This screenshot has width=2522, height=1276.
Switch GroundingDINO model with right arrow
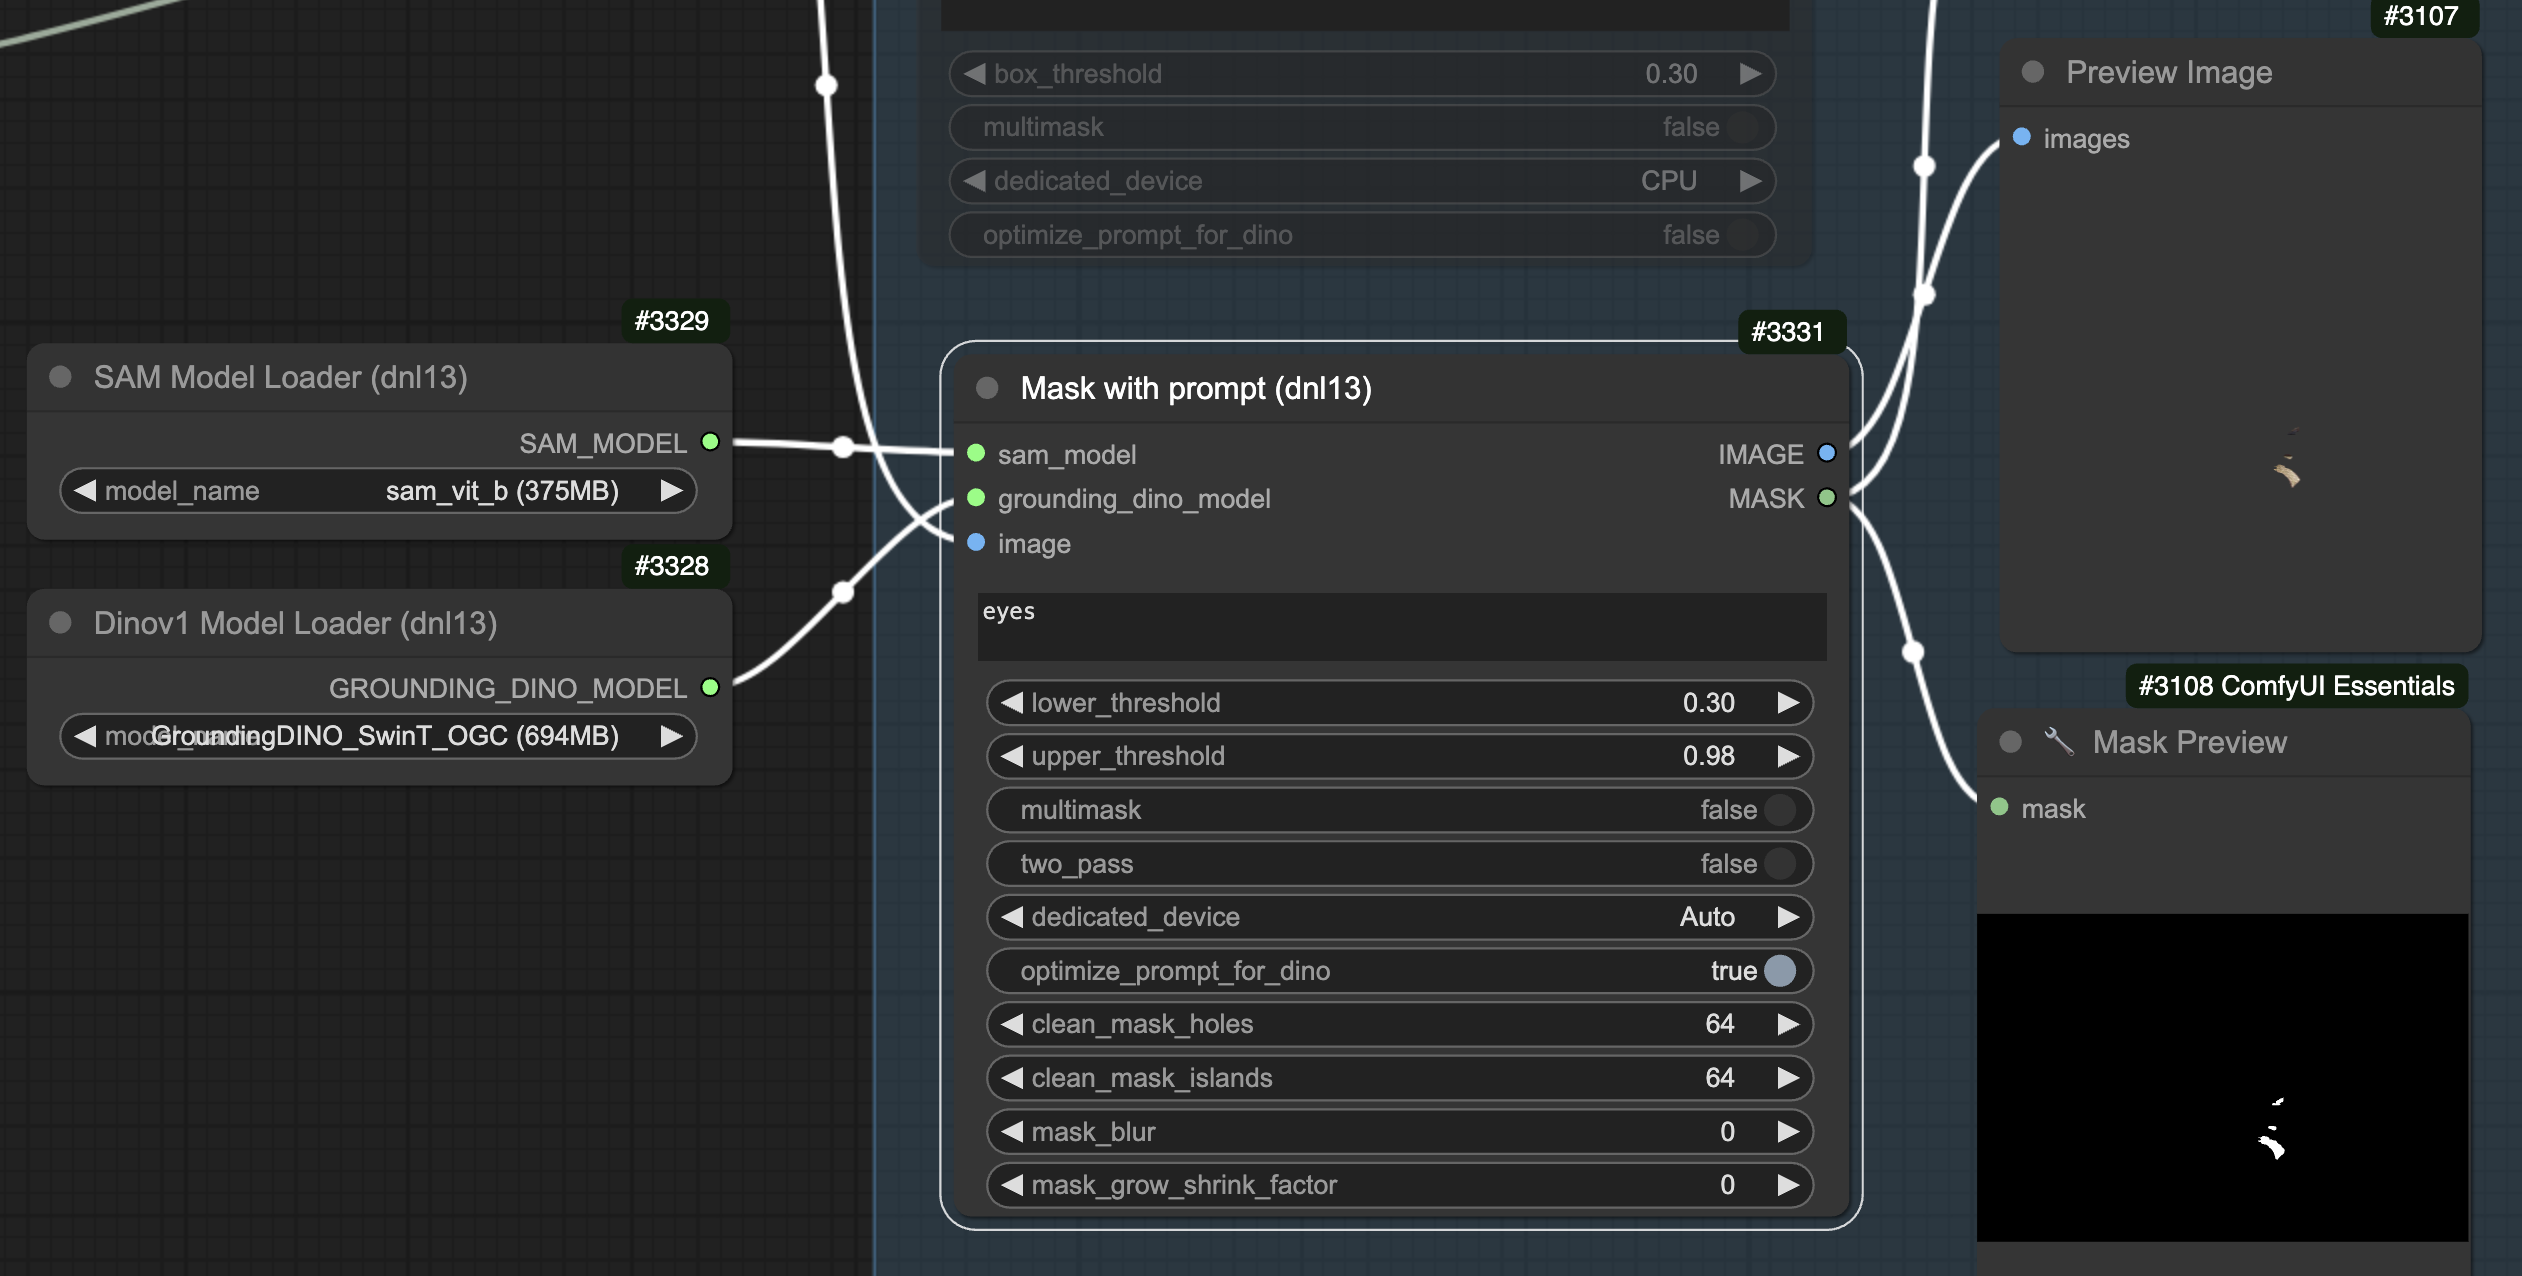pos(670,736)
